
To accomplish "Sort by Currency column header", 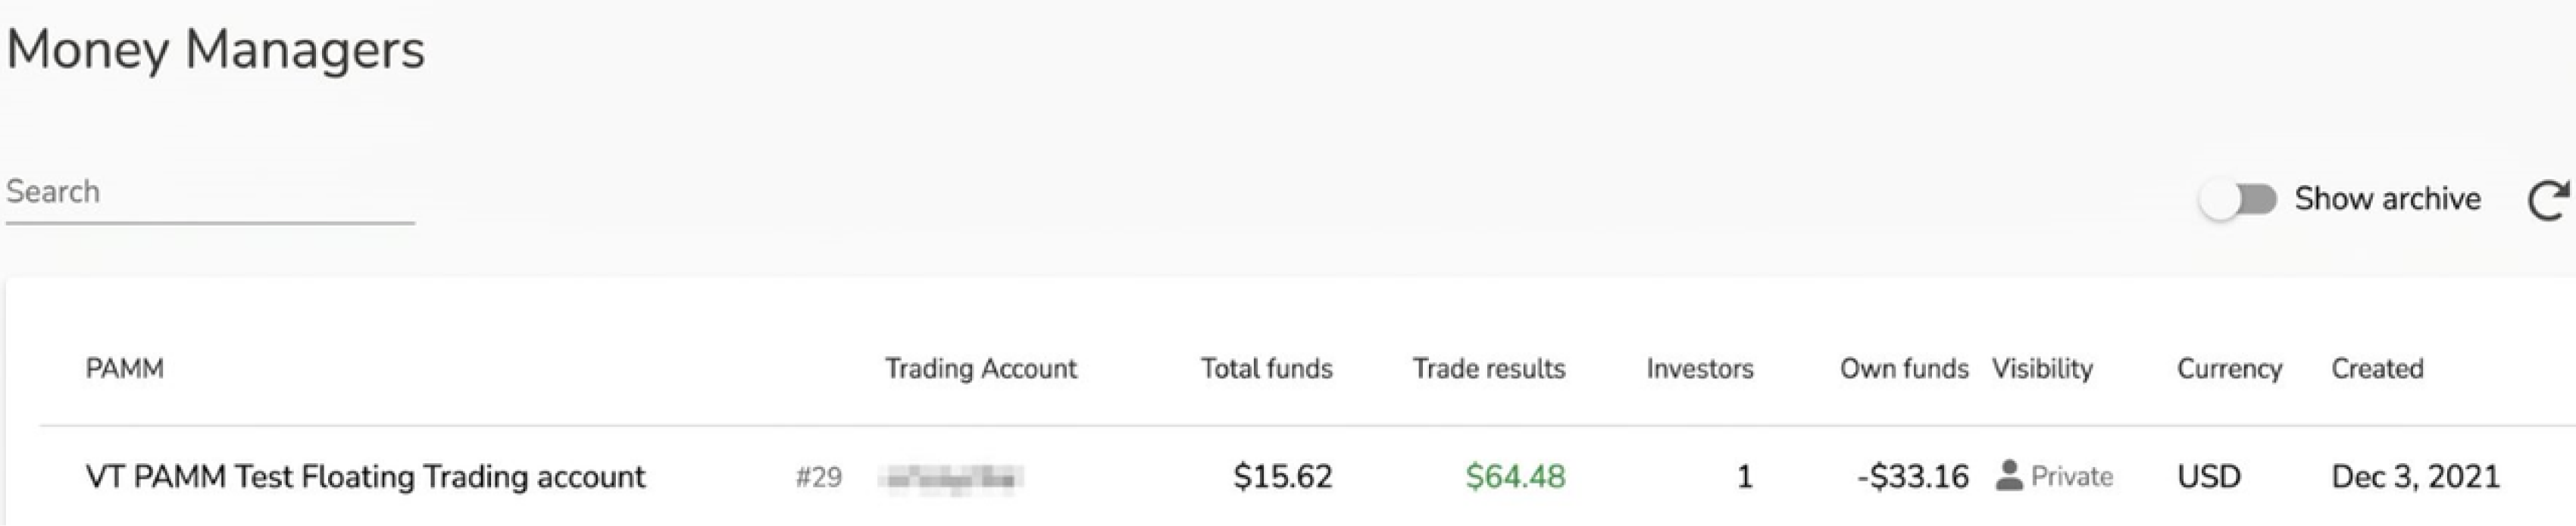I will 2229,369.
